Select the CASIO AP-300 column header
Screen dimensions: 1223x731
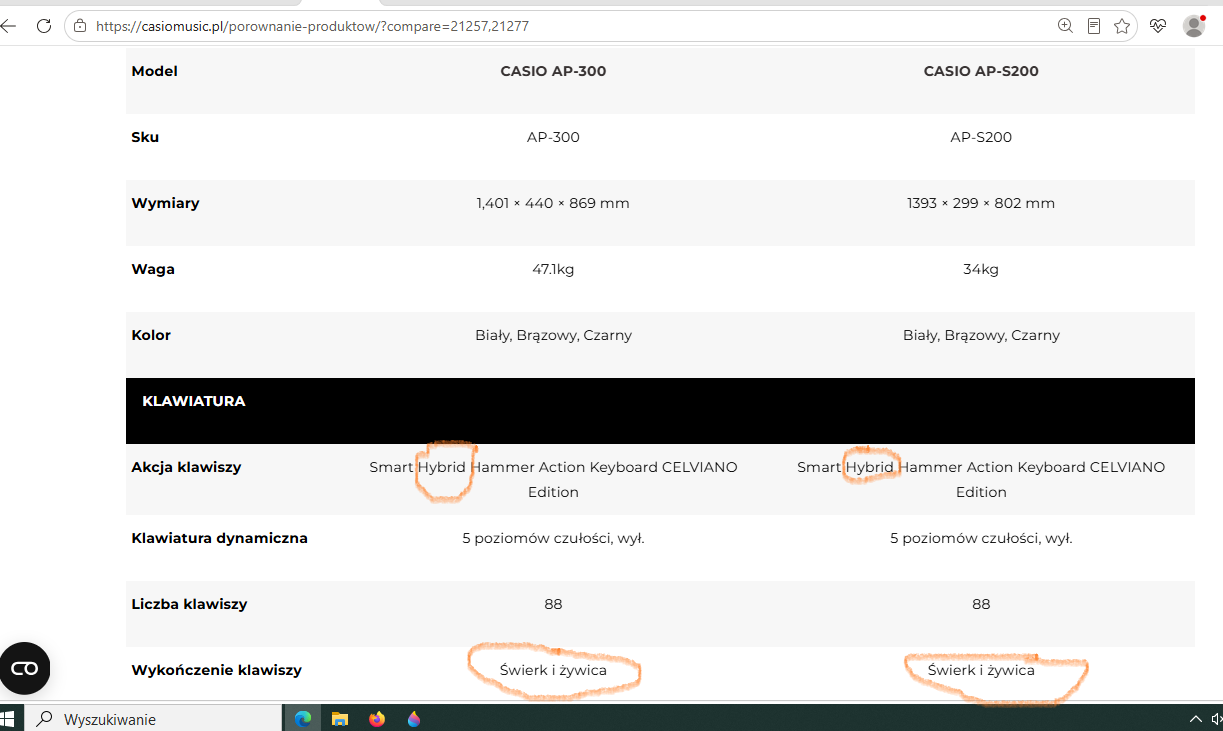[553, 71]
